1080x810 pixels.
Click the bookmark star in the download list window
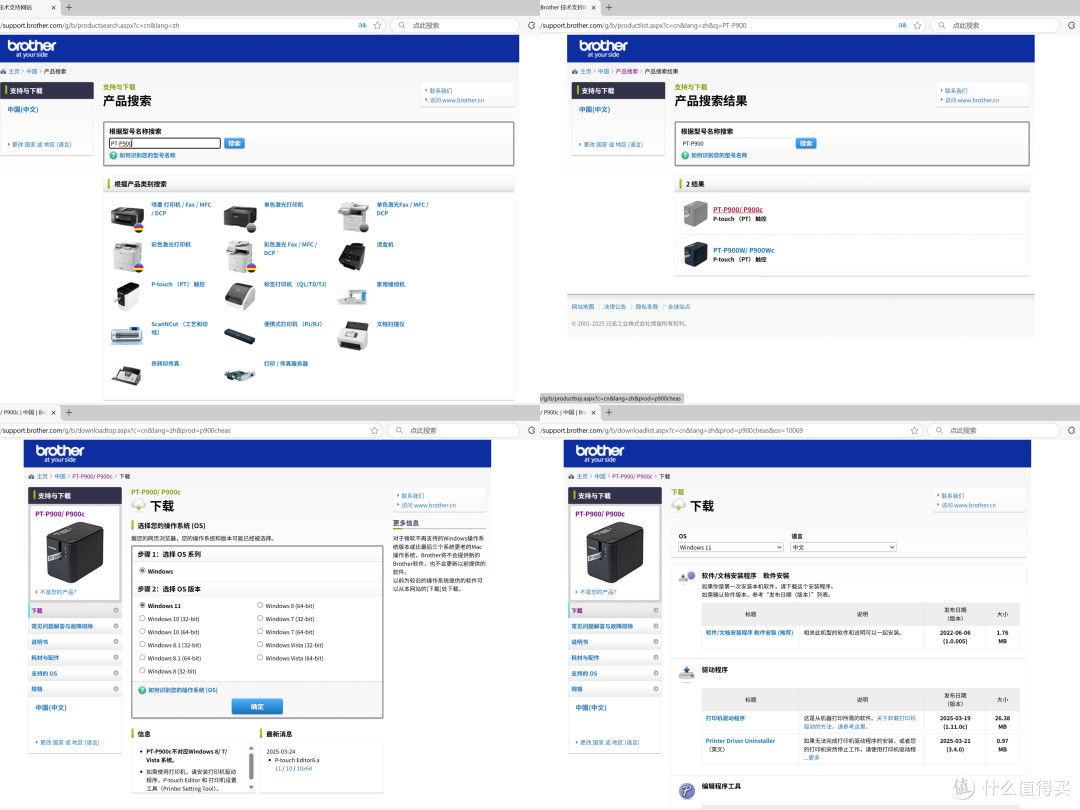click(915, 430)
